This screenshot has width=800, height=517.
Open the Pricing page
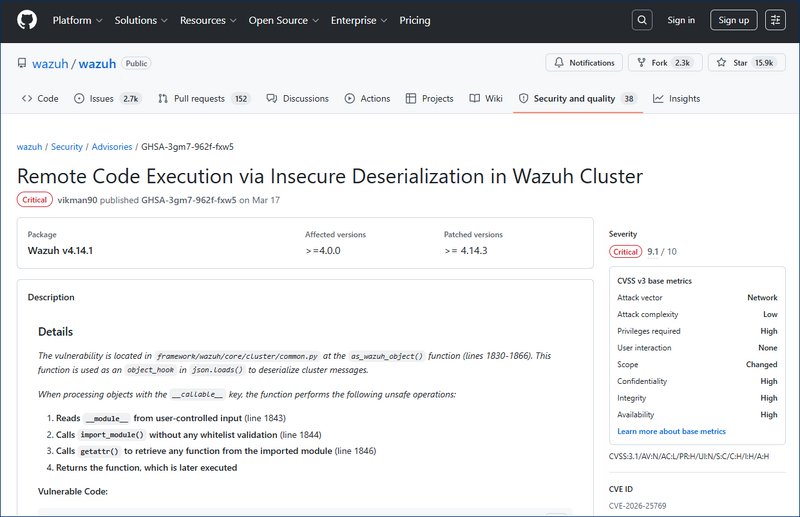pos(415,20)
